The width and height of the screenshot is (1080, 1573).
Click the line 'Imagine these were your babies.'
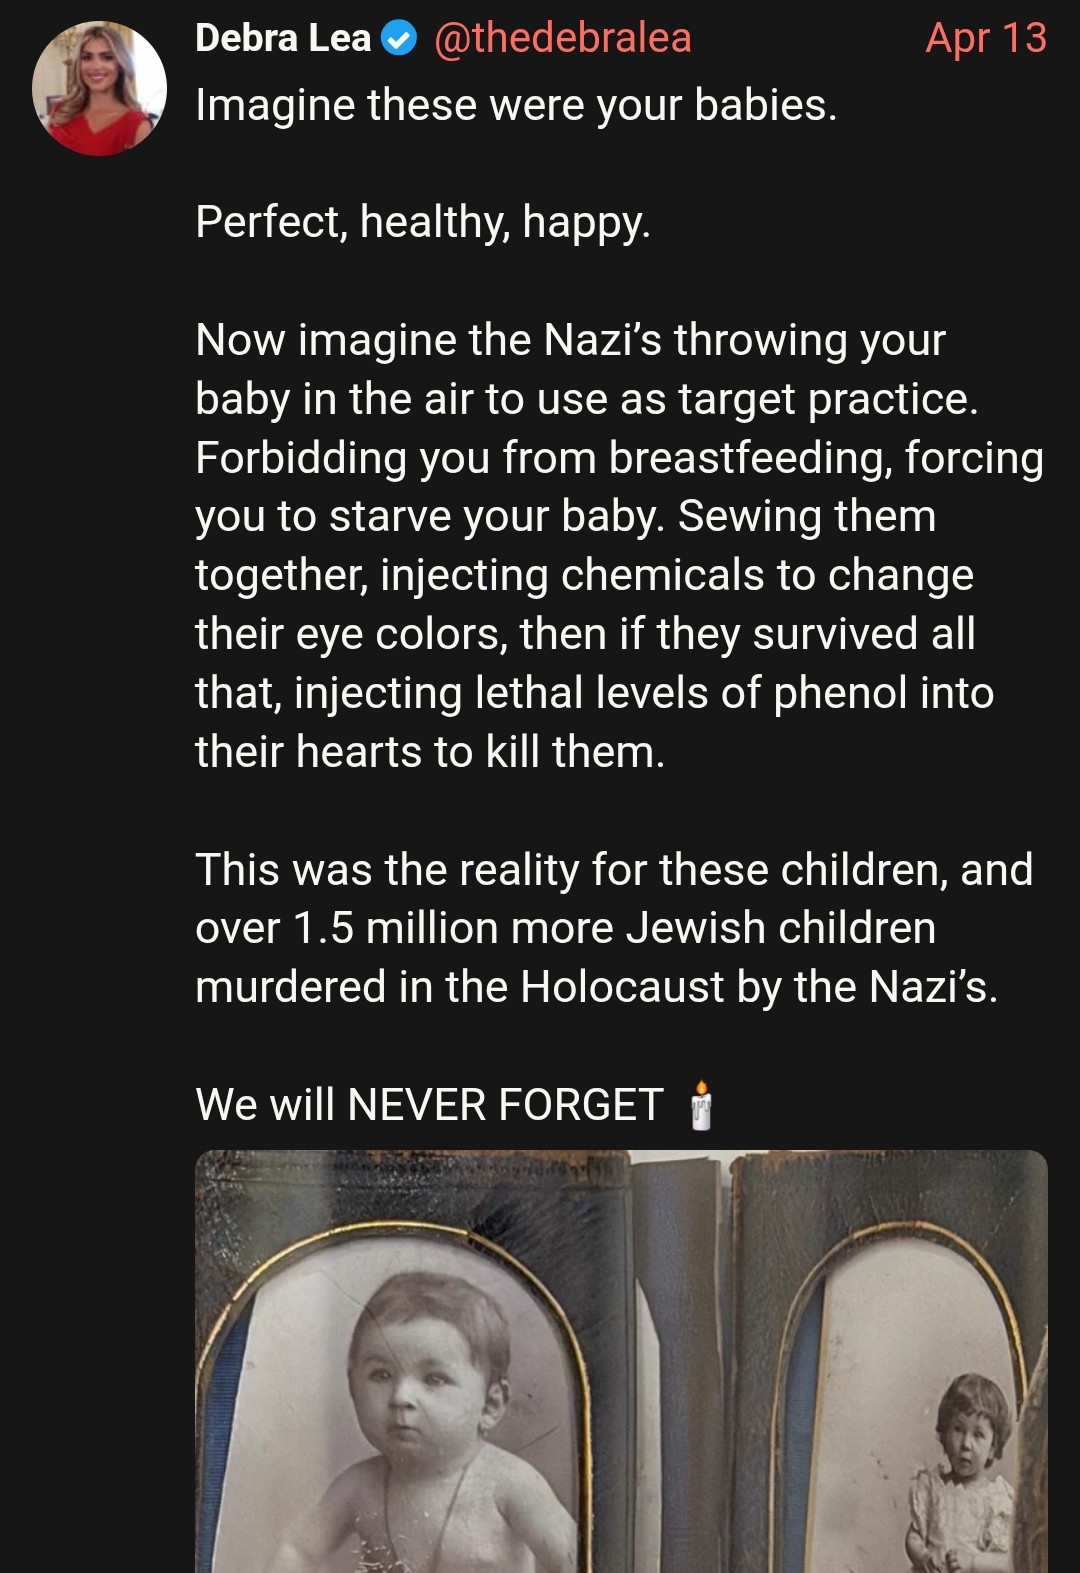(x=516, y=105)
